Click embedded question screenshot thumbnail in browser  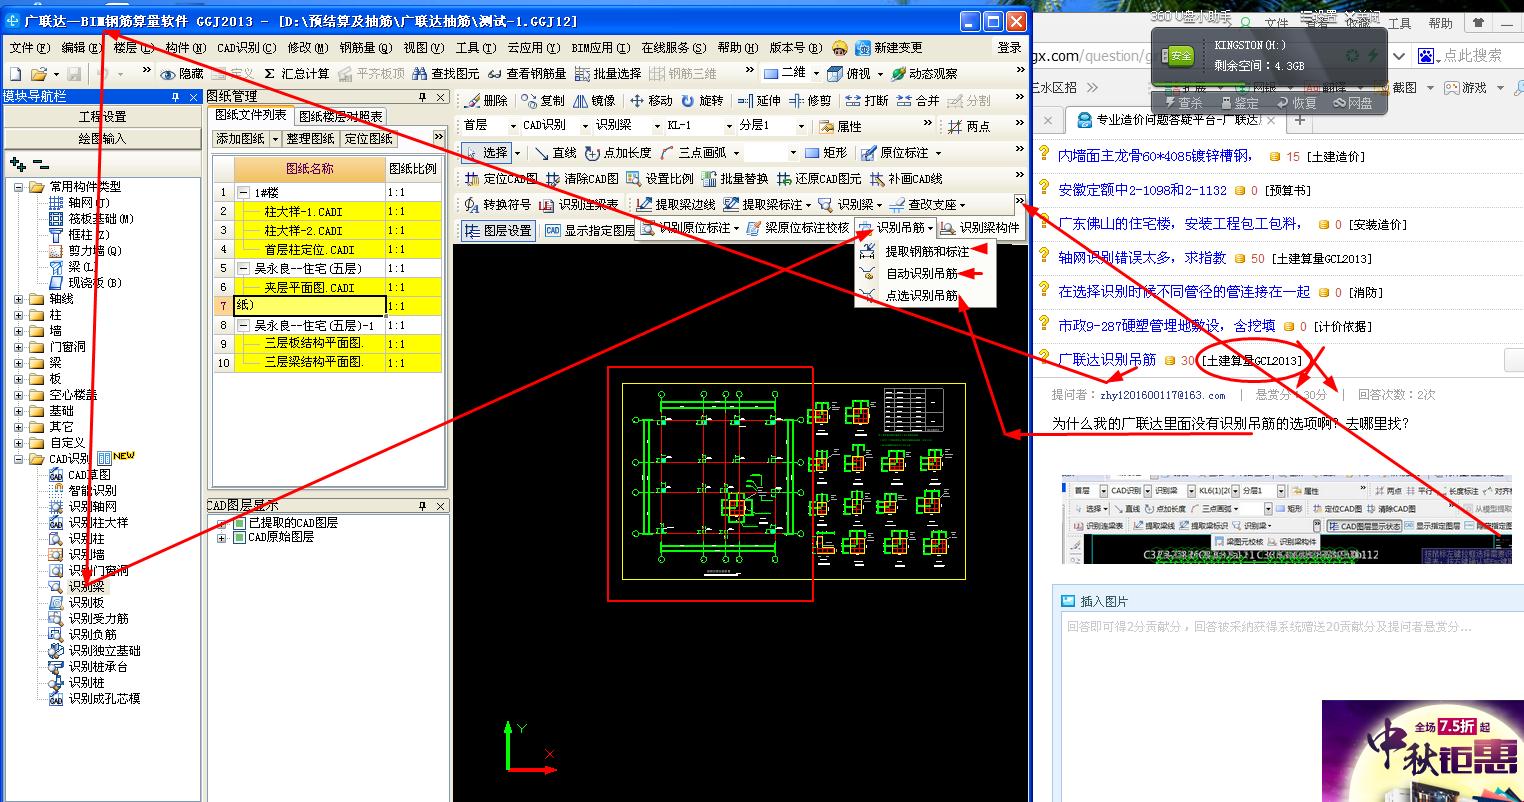tap(1286, 518)
